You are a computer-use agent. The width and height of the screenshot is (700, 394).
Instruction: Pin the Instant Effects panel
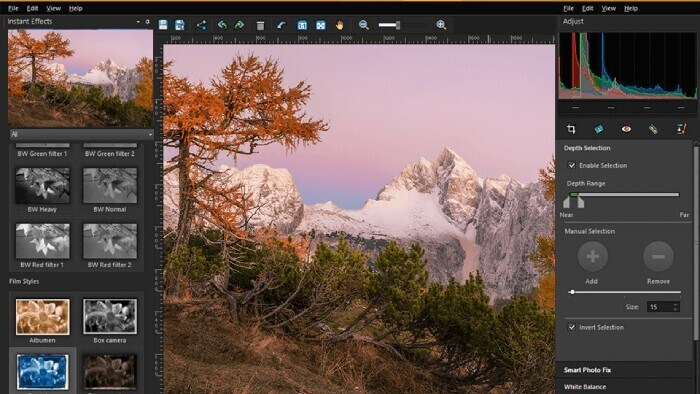tap(148, 21)
